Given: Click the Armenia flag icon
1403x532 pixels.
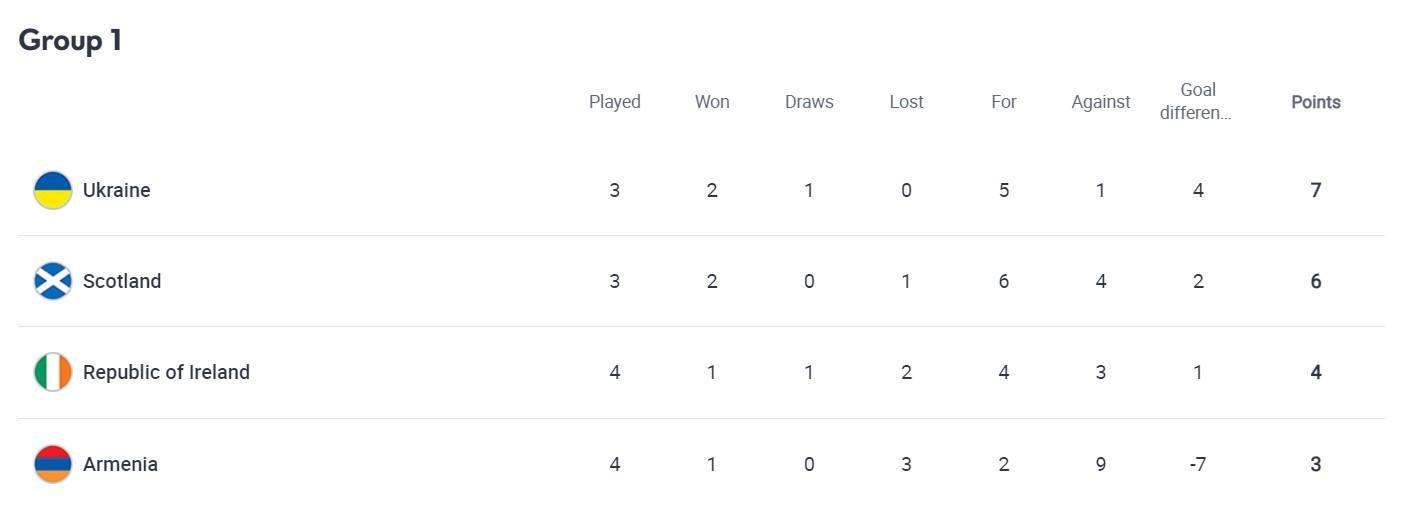Looking at the screenshot, I should pyautogui.click(x=53, y=464).
